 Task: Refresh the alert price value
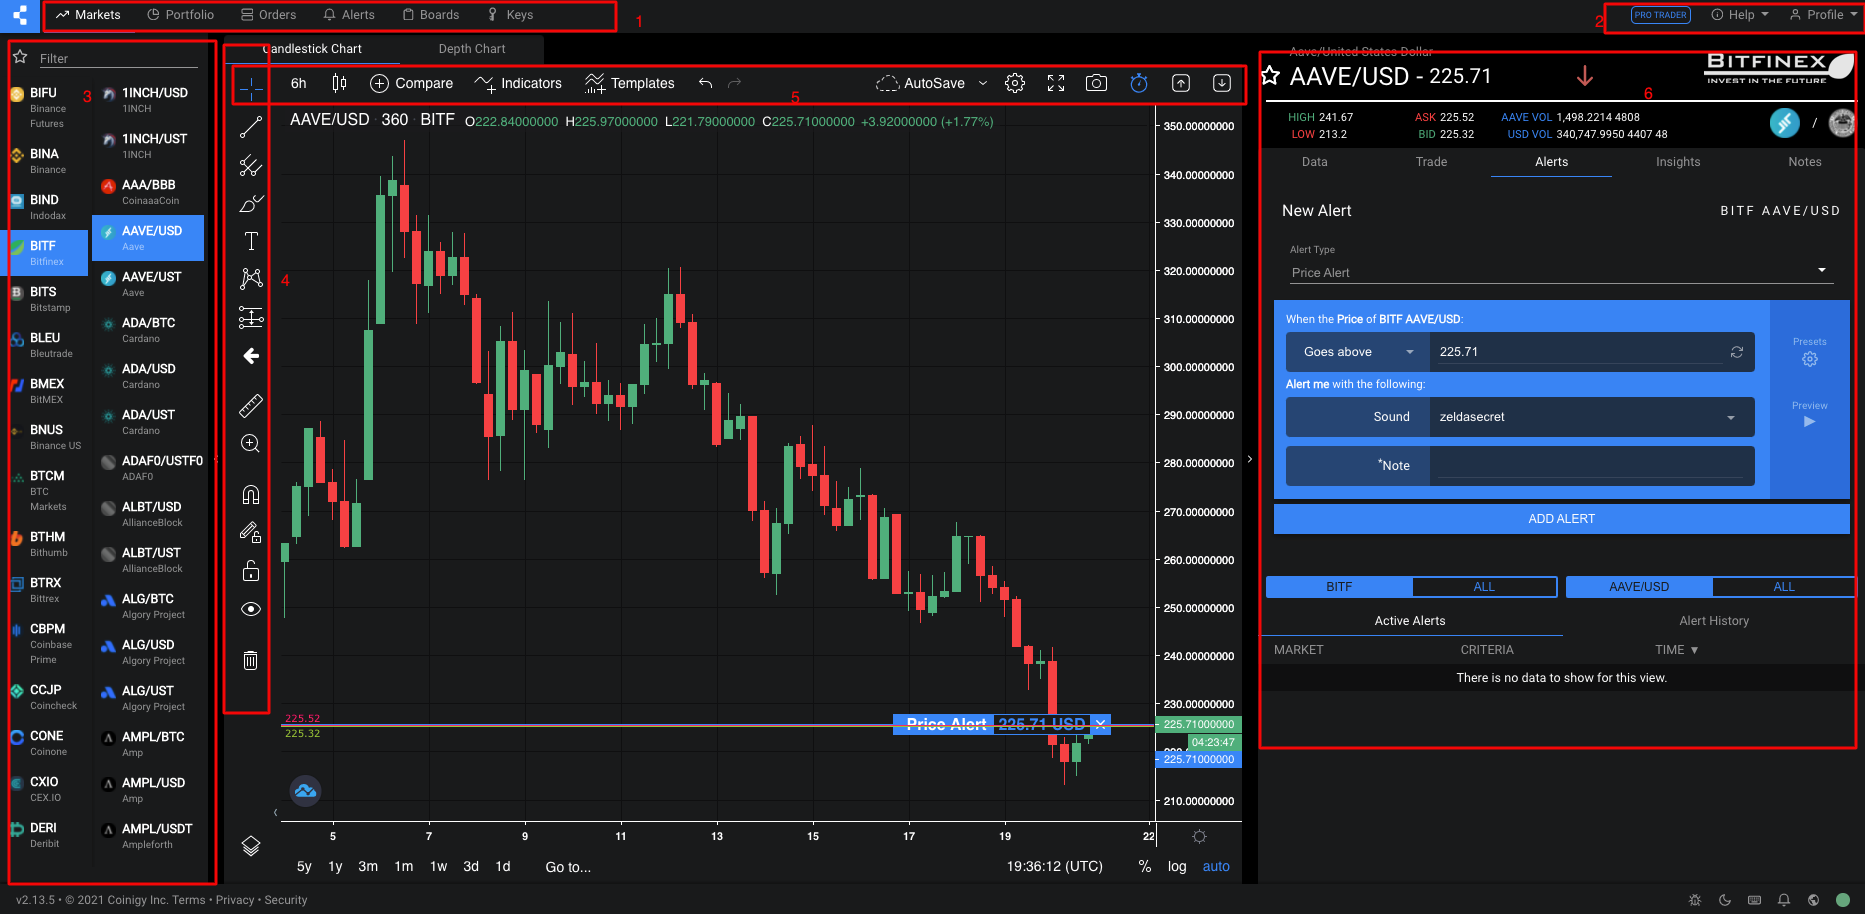pos(1737,352)
